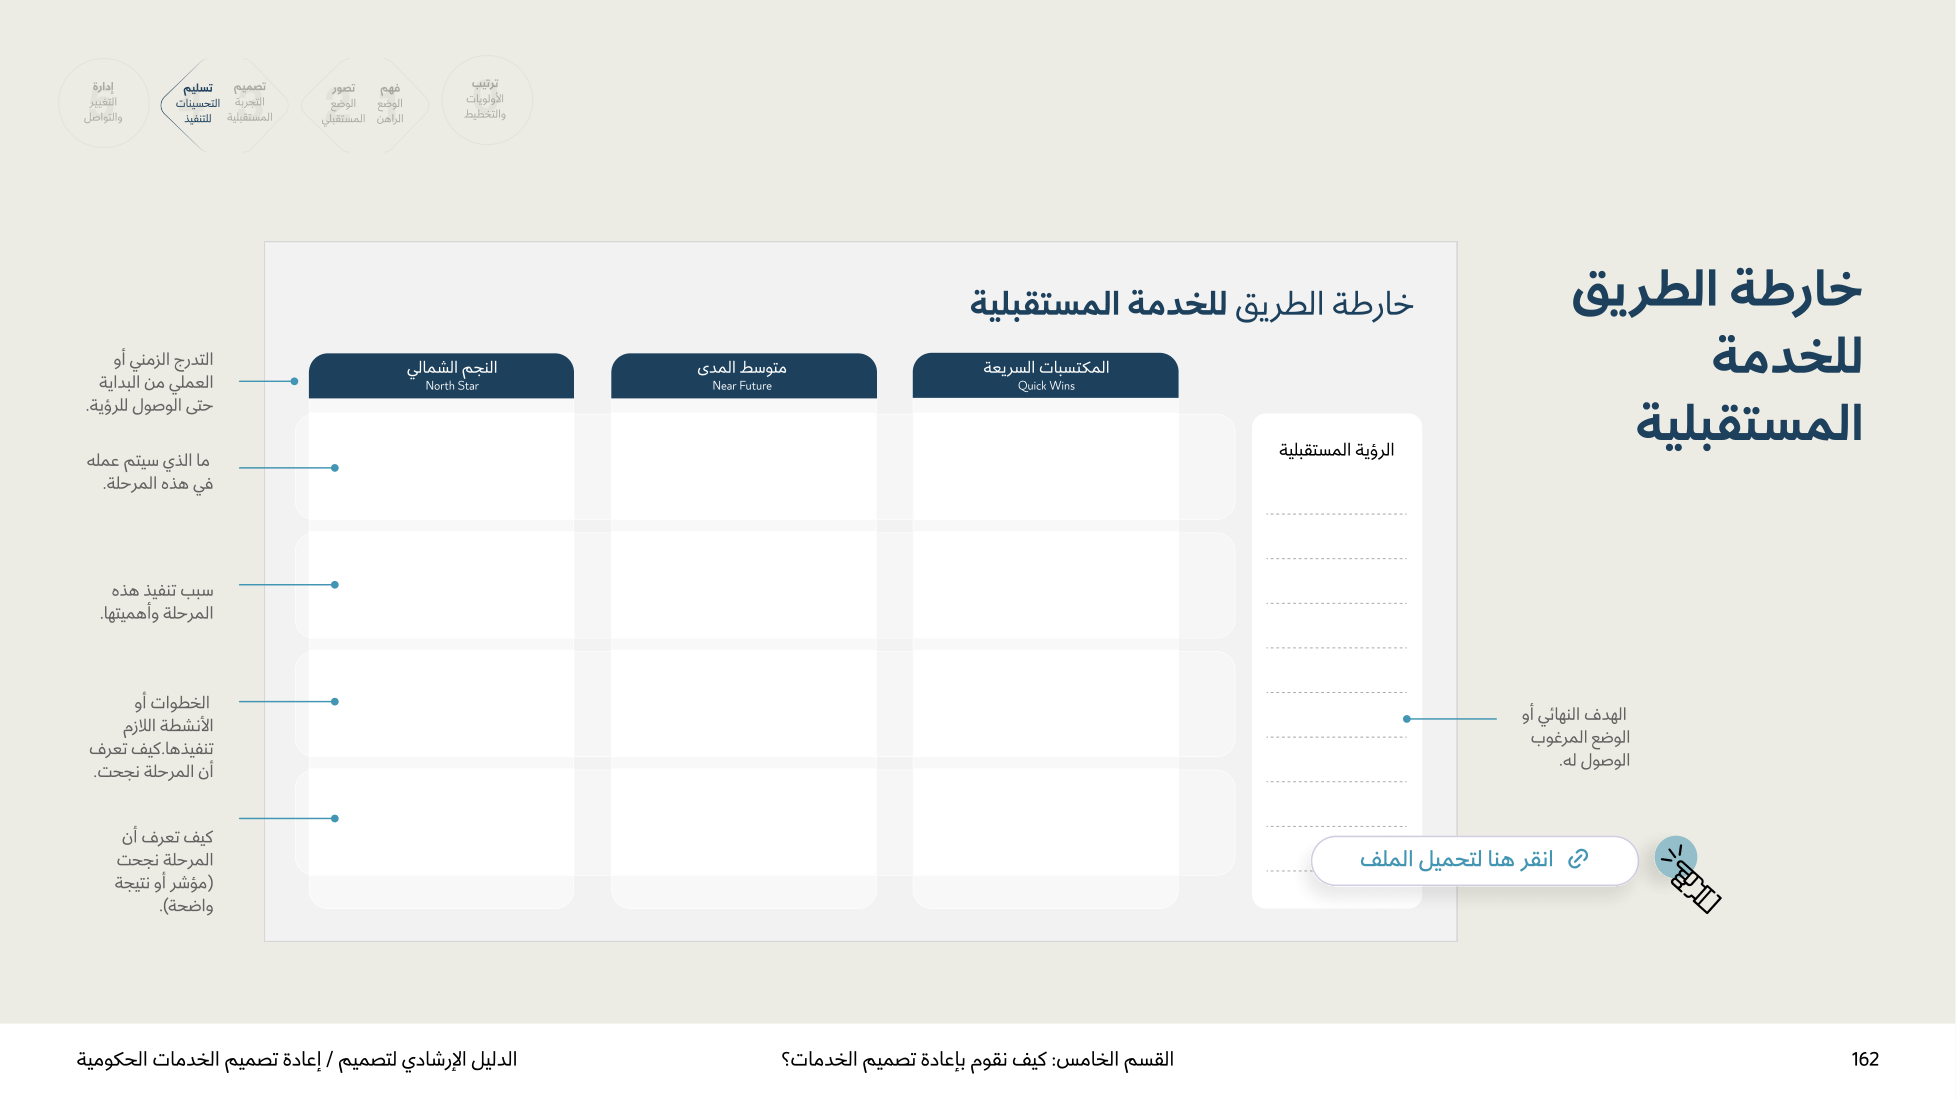1956x1100 pixels.
Task: Click the annotation 'الخطوات أو الأنشطة اللازم تنفيذها'
Action: tap(151, 737)
